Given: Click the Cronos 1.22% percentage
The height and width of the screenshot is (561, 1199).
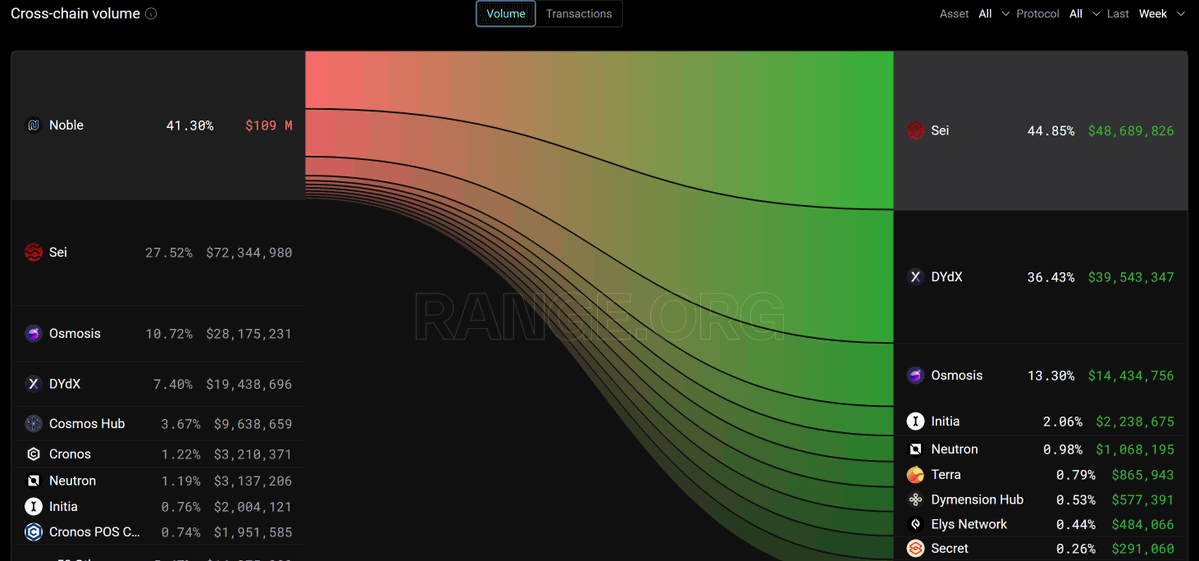Looking at the screenshot, I should (x=180, y=455).
